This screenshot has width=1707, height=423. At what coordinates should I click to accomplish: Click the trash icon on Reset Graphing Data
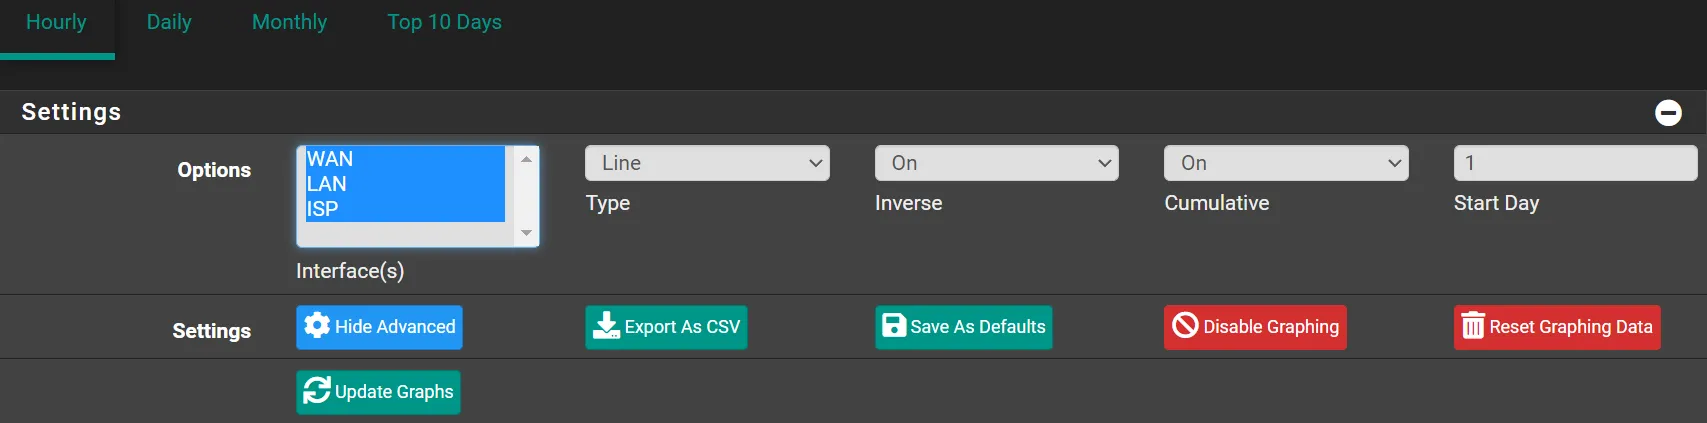1473,326
